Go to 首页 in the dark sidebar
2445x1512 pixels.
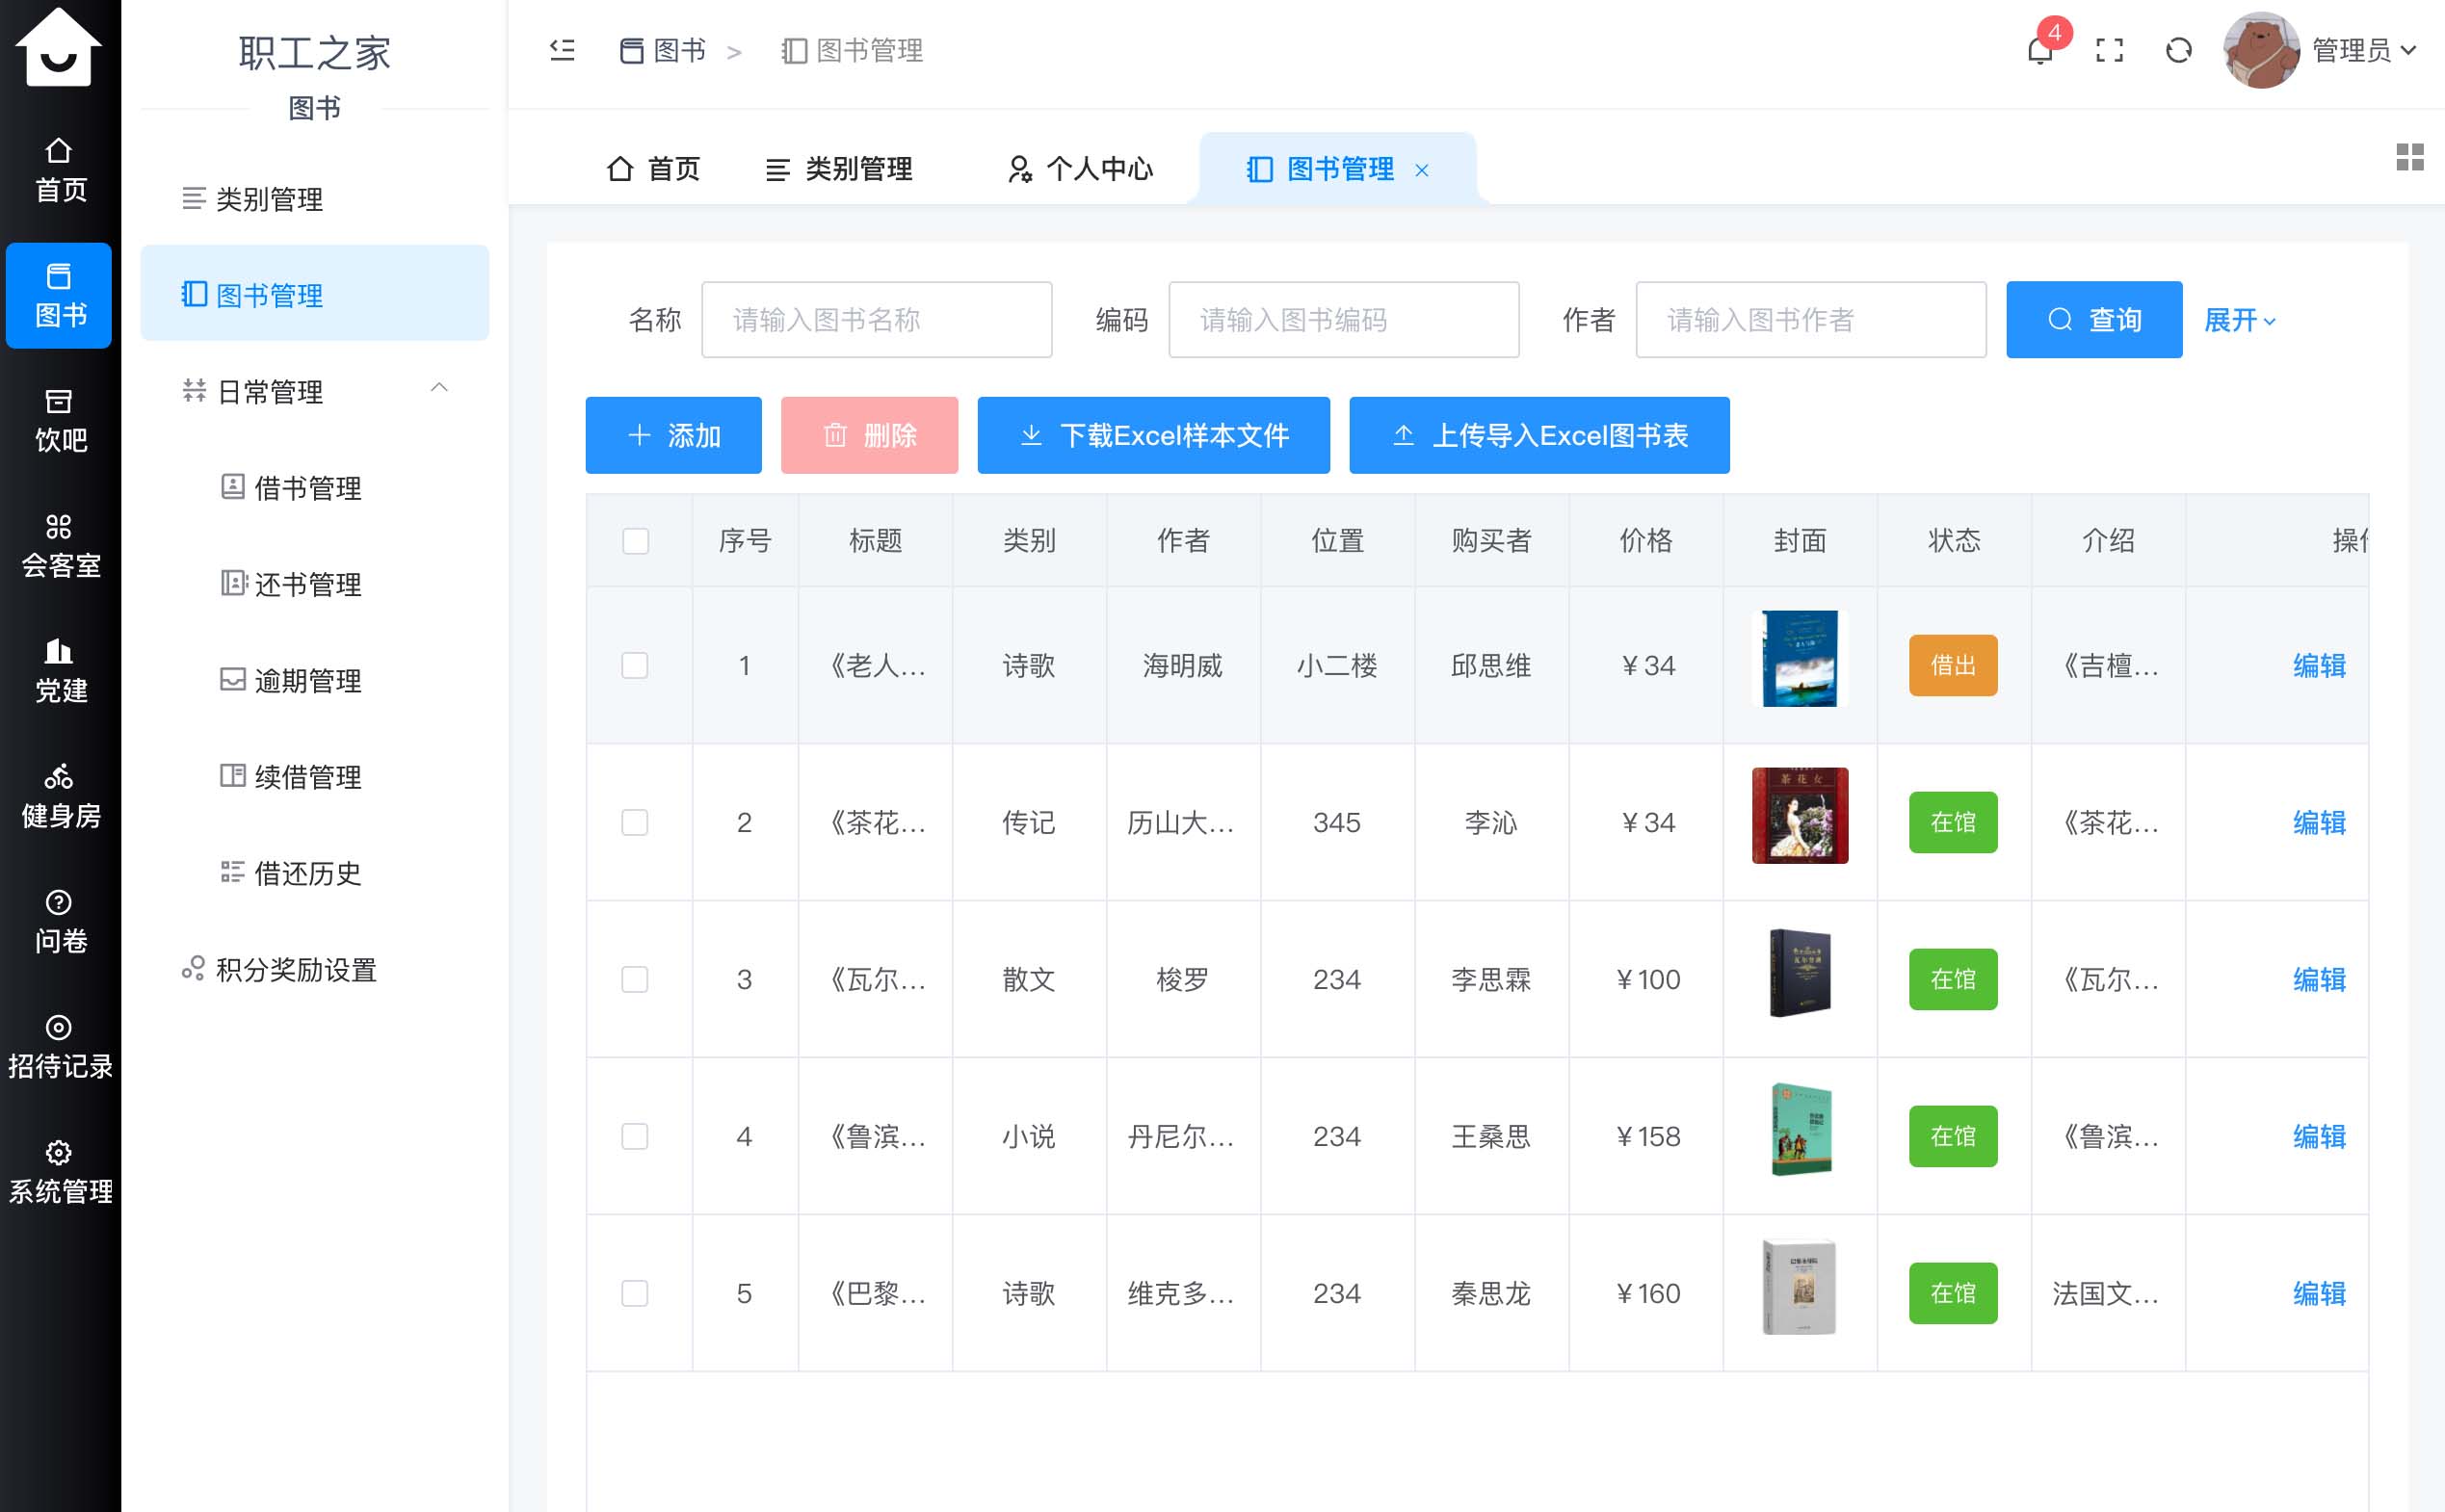(60, 170)
